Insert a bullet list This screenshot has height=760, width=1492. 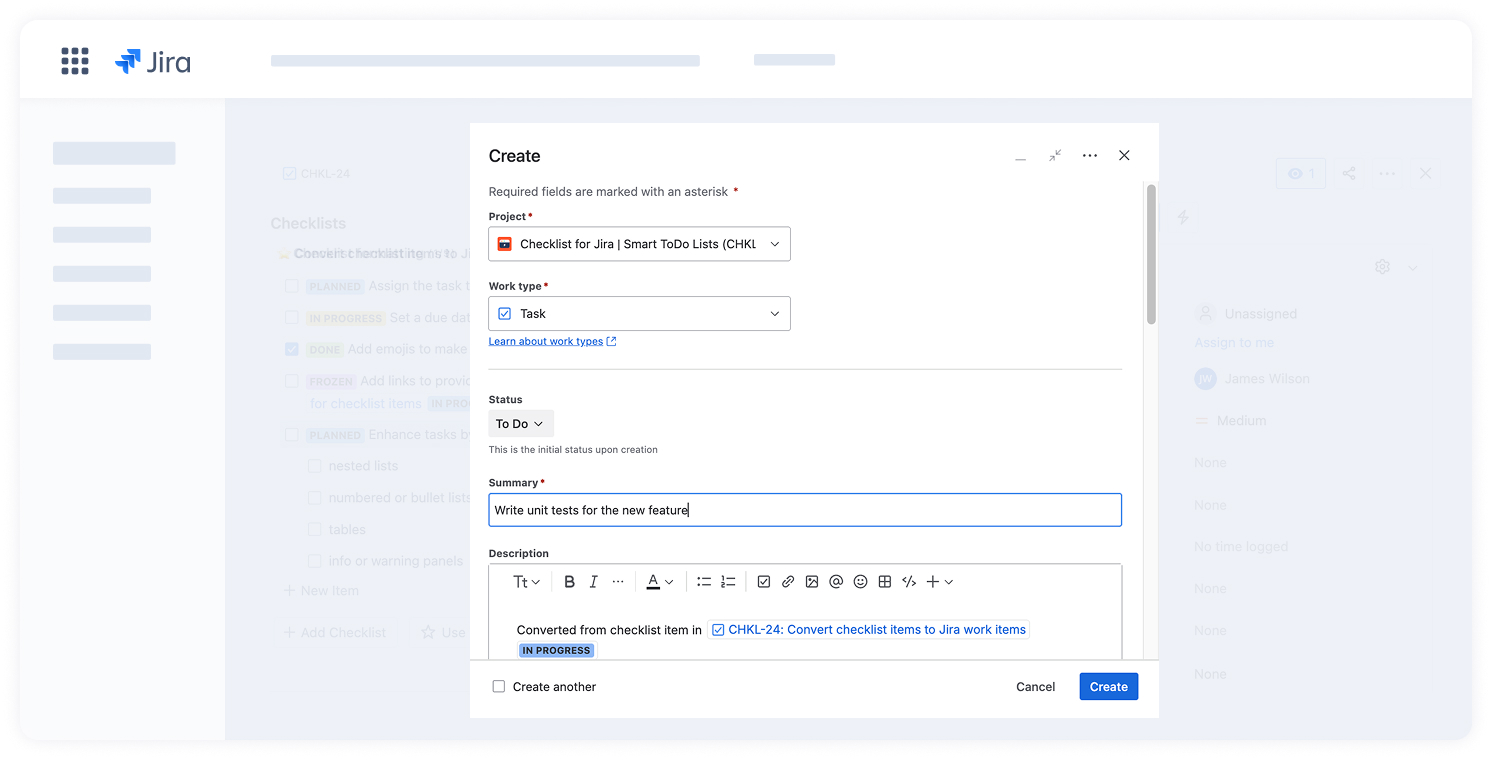[704, 582]
